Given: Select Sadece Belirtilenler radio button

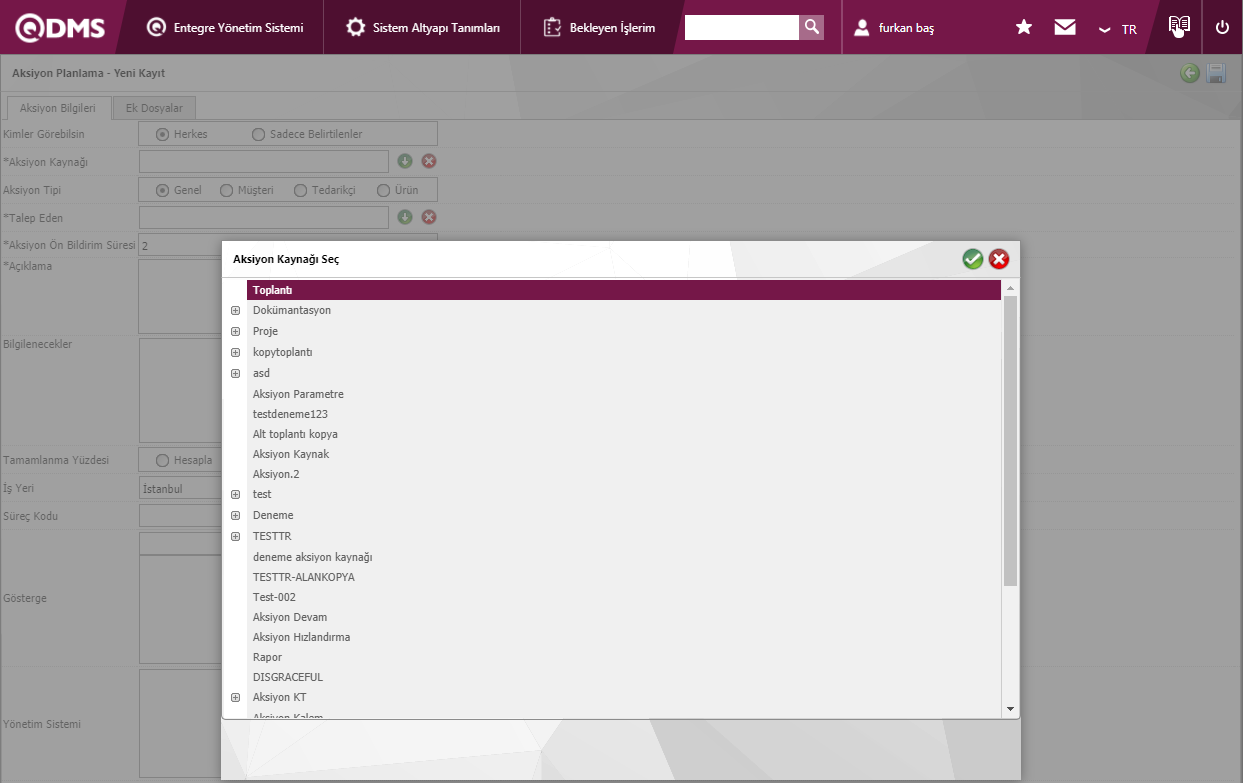Looking at the screenshot, I should click(x=258, y=134).
